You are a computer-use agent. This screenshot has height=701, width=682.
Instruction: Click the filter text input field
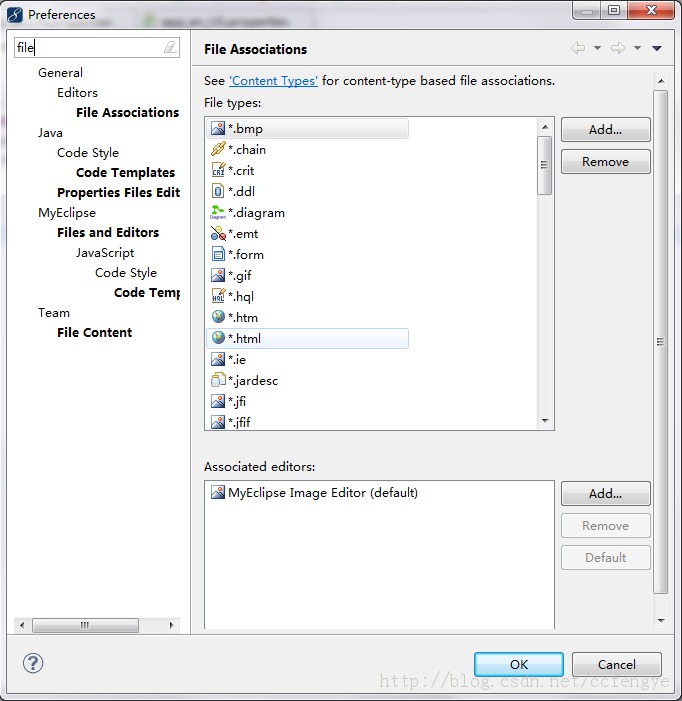point(88,48)
